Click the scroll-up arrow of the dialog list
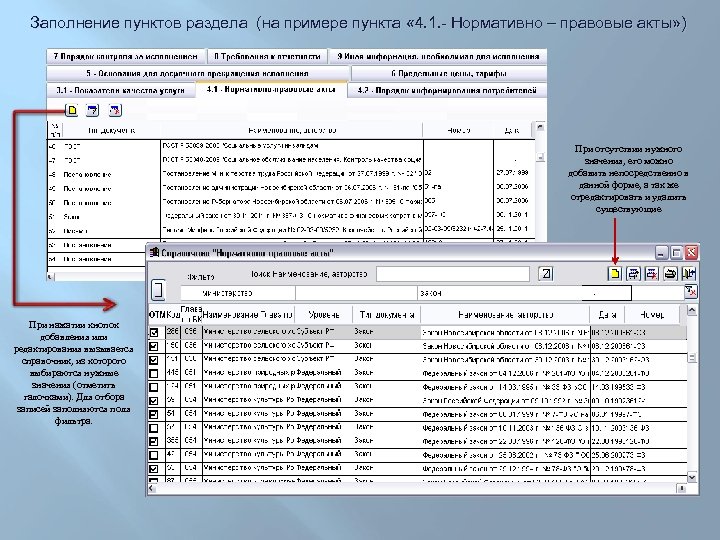720x540 pixels. [692, 311]
